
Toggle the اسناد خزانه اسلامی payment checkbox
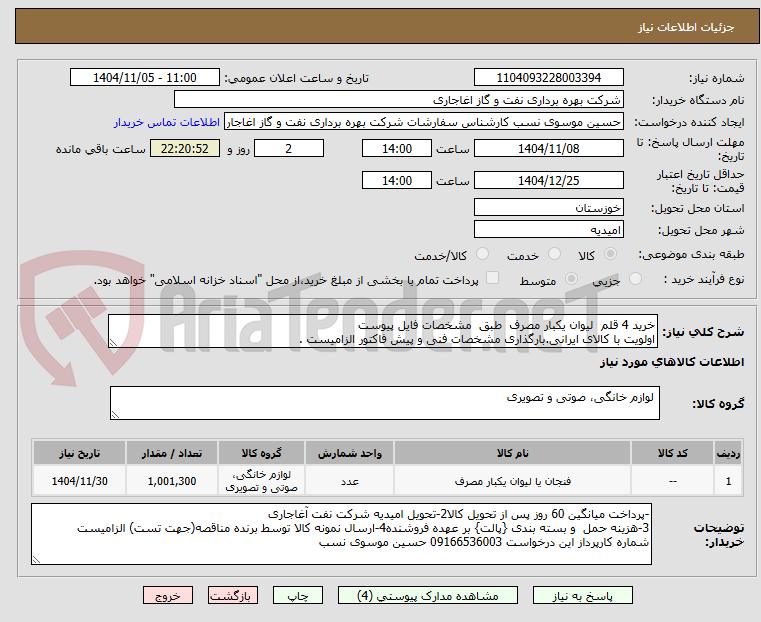click(x=492, y=278)
